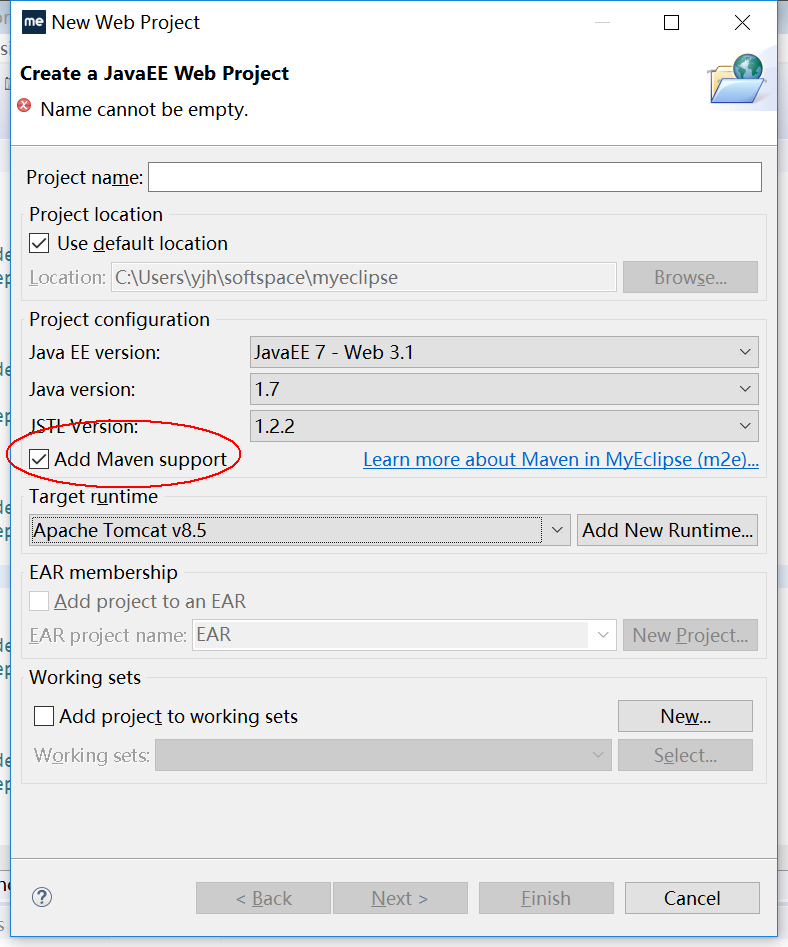788x947 pixels.
Task: Click the 'Target runtime' group label
Action: [x=94, y=496]
